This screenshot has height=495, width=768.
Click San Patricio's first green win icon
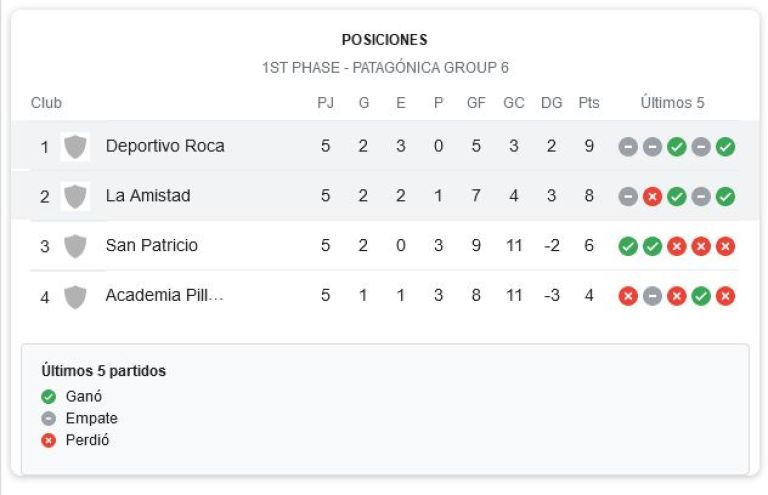tap(628, 246)
